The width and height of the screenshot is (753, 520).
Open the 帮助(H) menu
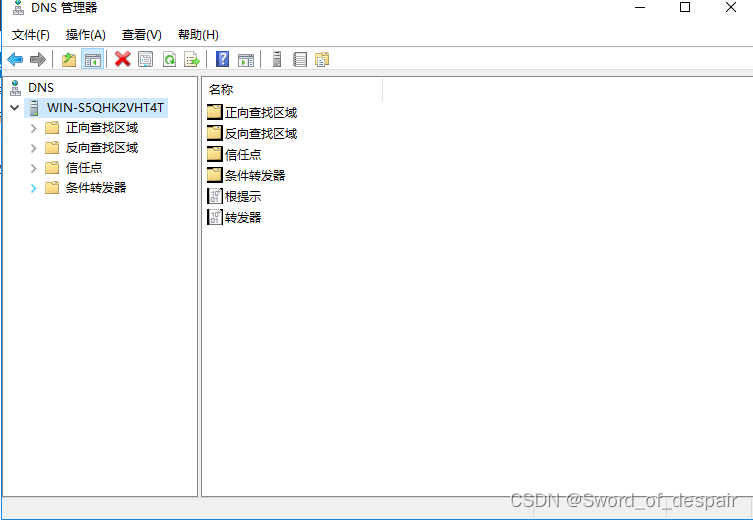pos(198,35)
